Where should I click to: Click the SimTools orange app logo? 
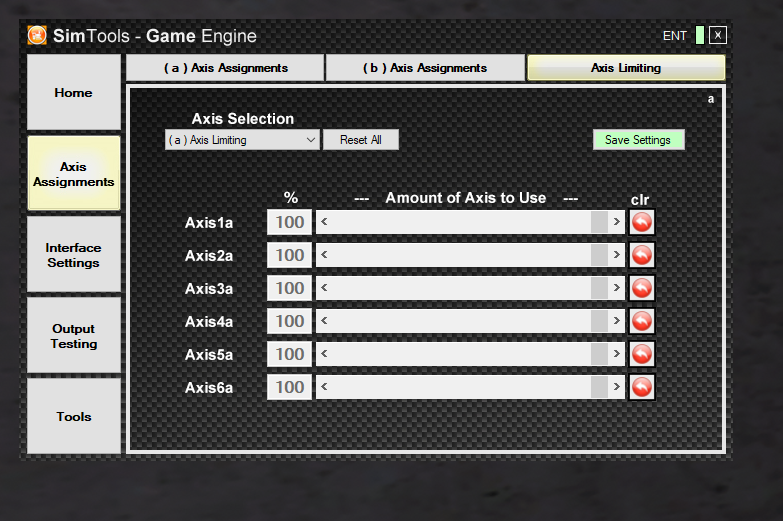pyautogui.click(x=37, y=35)
